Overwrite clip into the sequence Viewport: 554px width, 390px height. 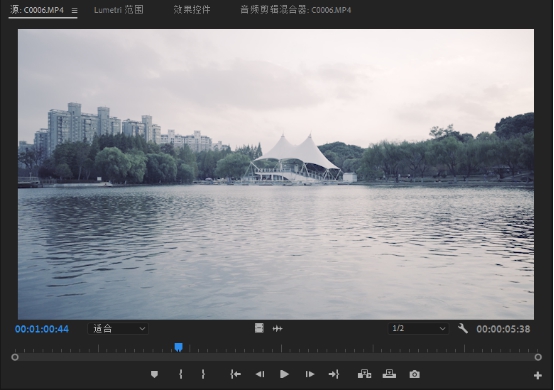tap(389, 374)
